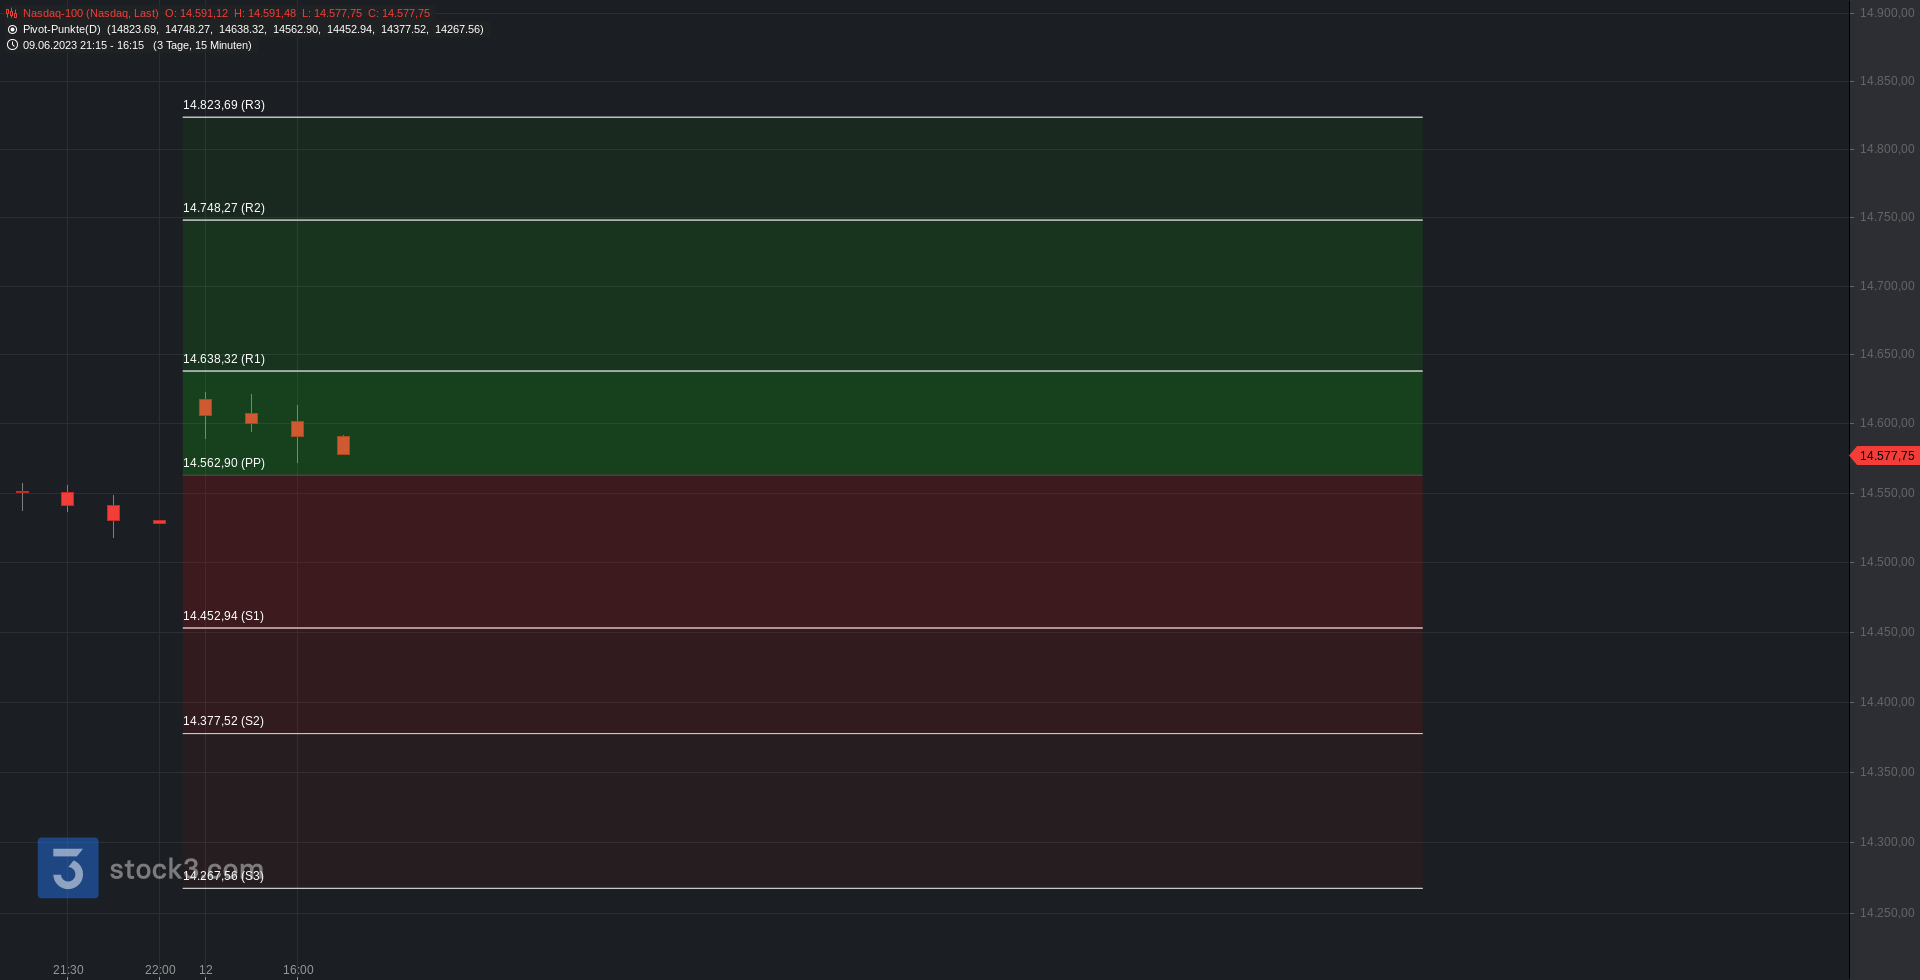Click the clock icon next to date range

click(x=12, y=45)
